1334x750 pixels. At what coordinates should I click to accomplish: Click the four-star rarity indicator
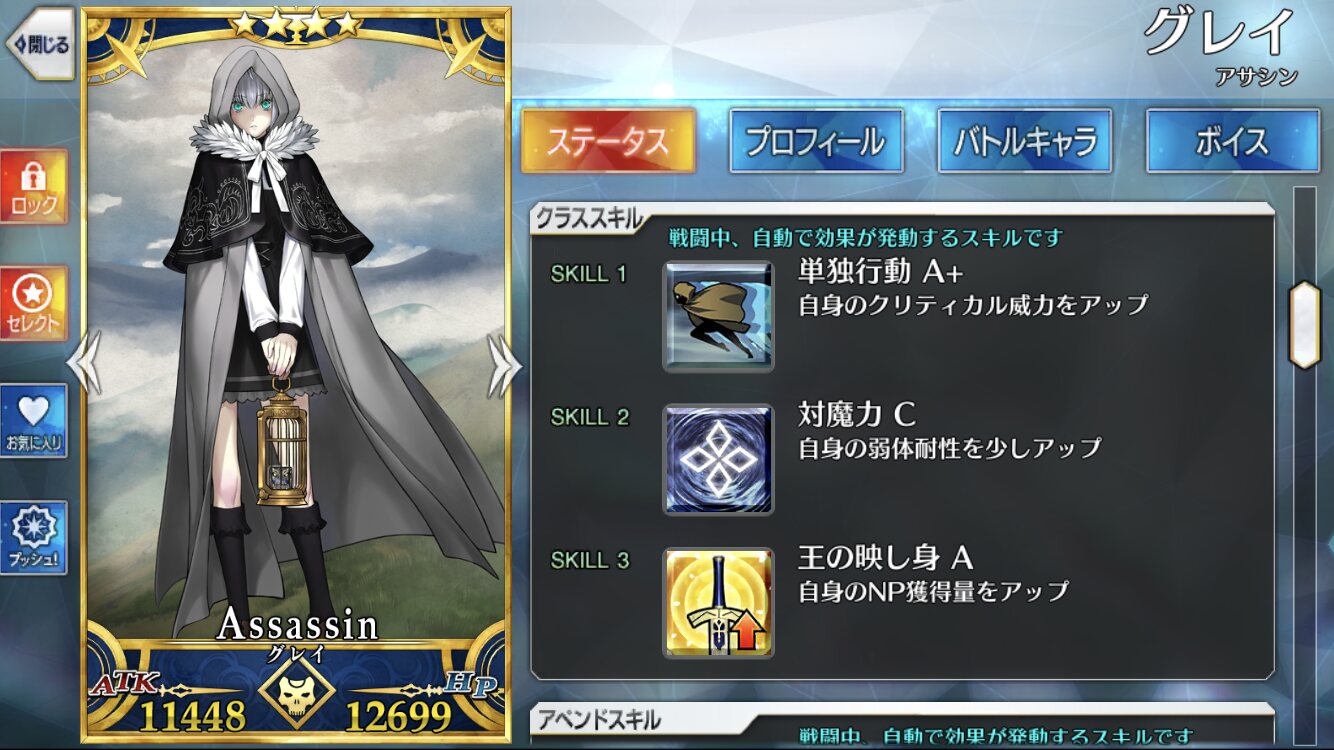(x=295, y=24)
